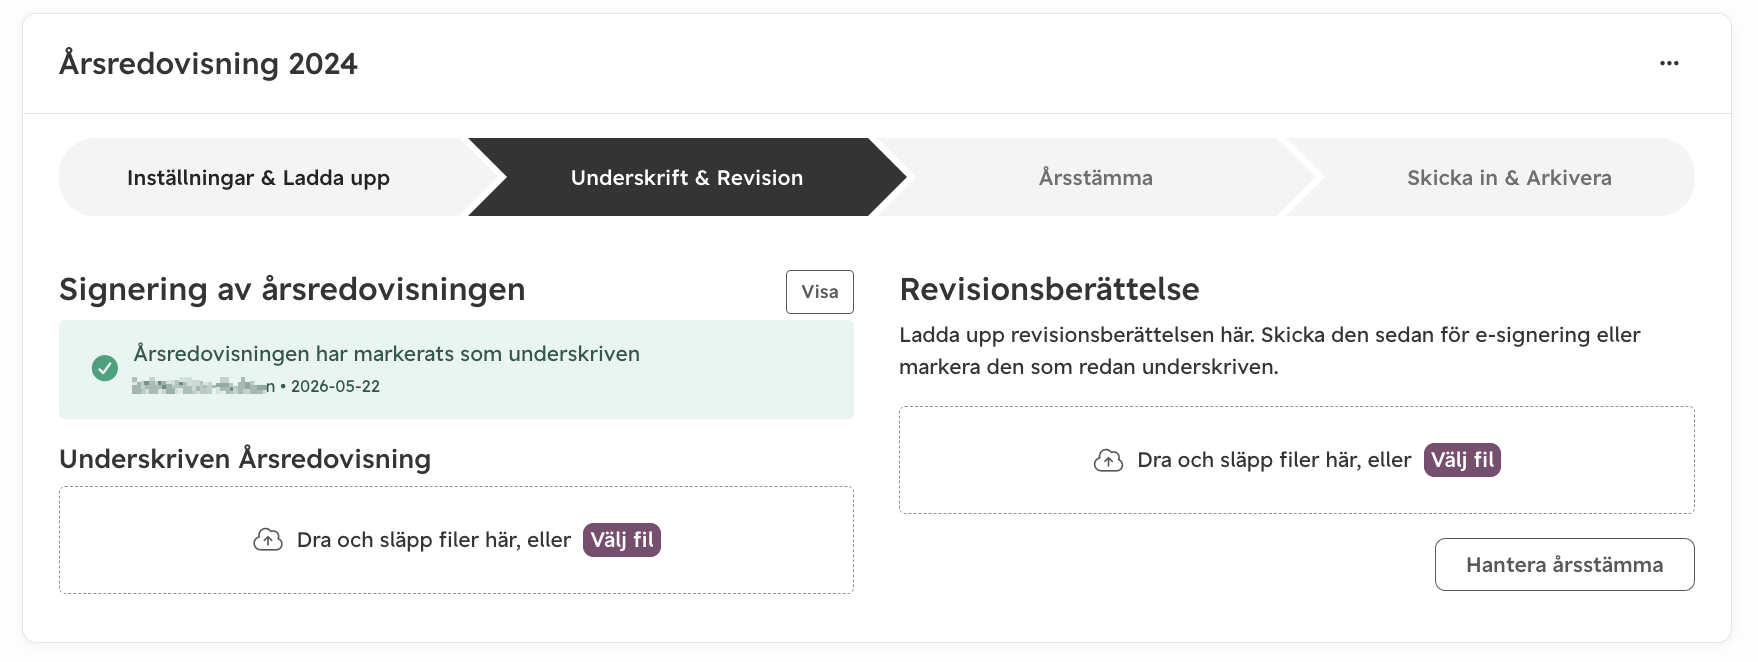Click the Revisionsberättelse heading
1758x662 pixels.
tap(1049, 290)
